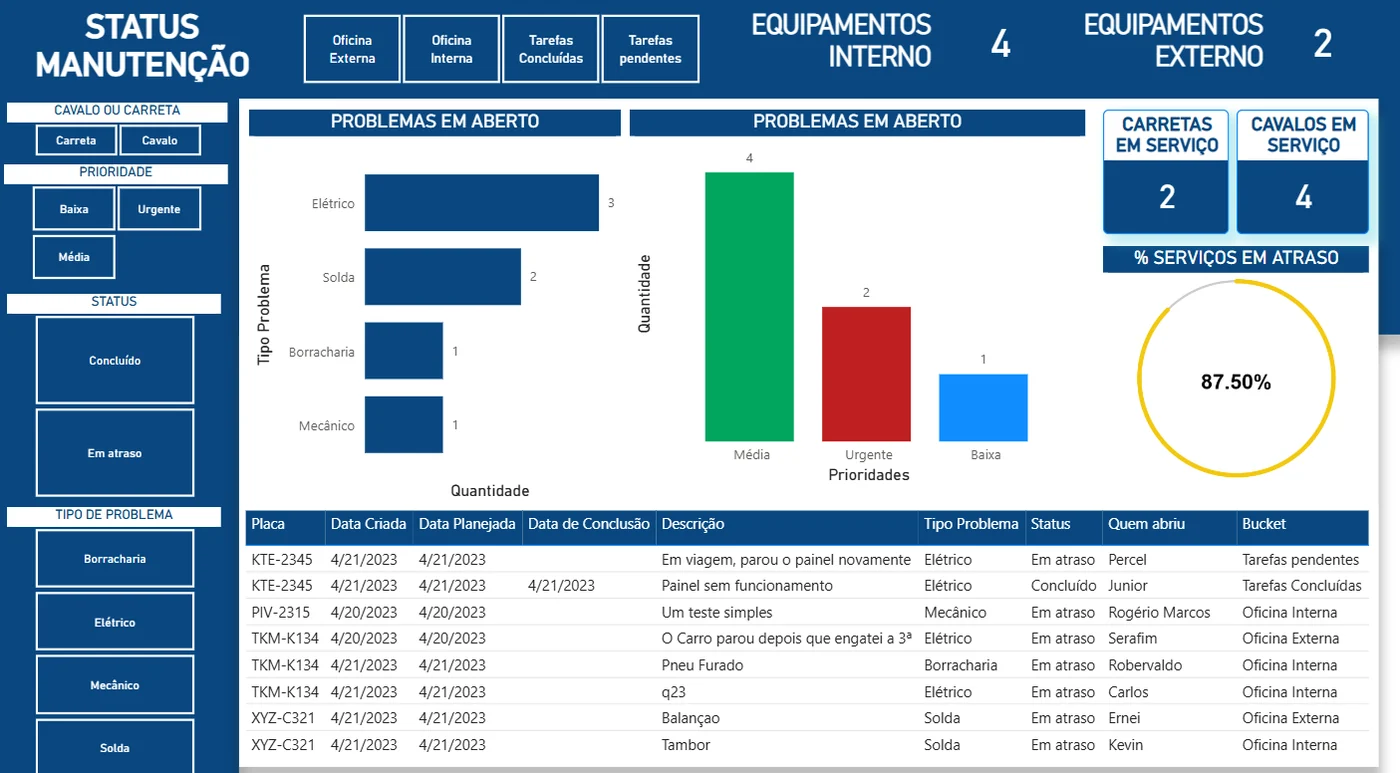Viewport: 1400px width, 773px height.
Task: Pick Elétrico in the Tipo de Problema slicer
Action: click(x=115, y=622)
